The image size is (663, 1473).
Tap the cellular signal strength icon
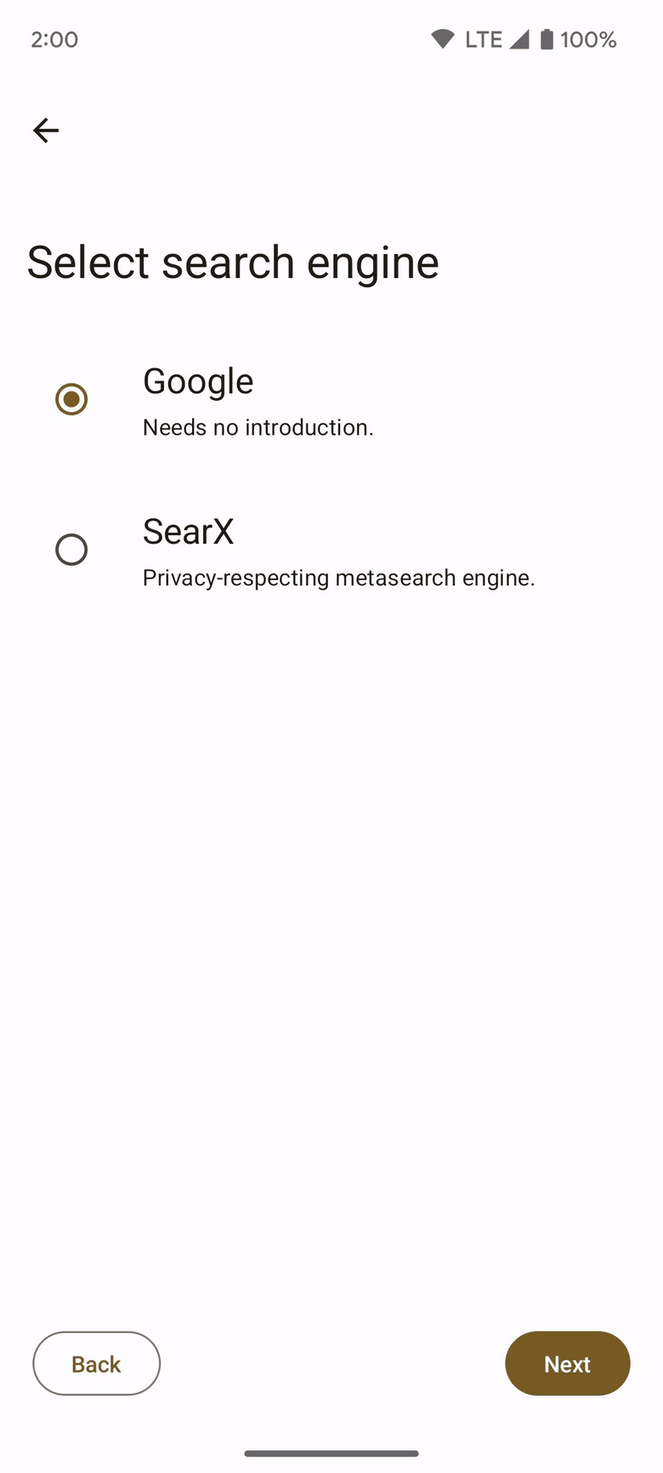click(x=519, y=40)
